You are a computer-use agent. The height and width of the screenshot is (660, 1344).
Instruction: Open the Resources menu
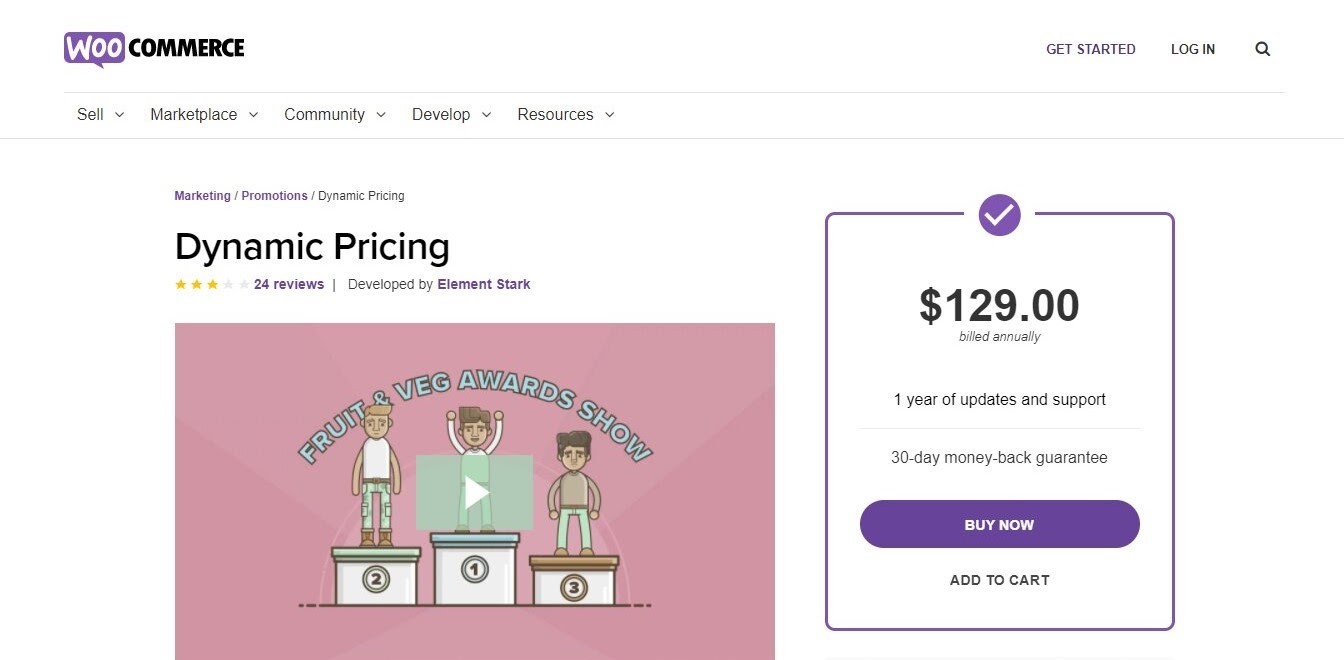coord(565,115)
